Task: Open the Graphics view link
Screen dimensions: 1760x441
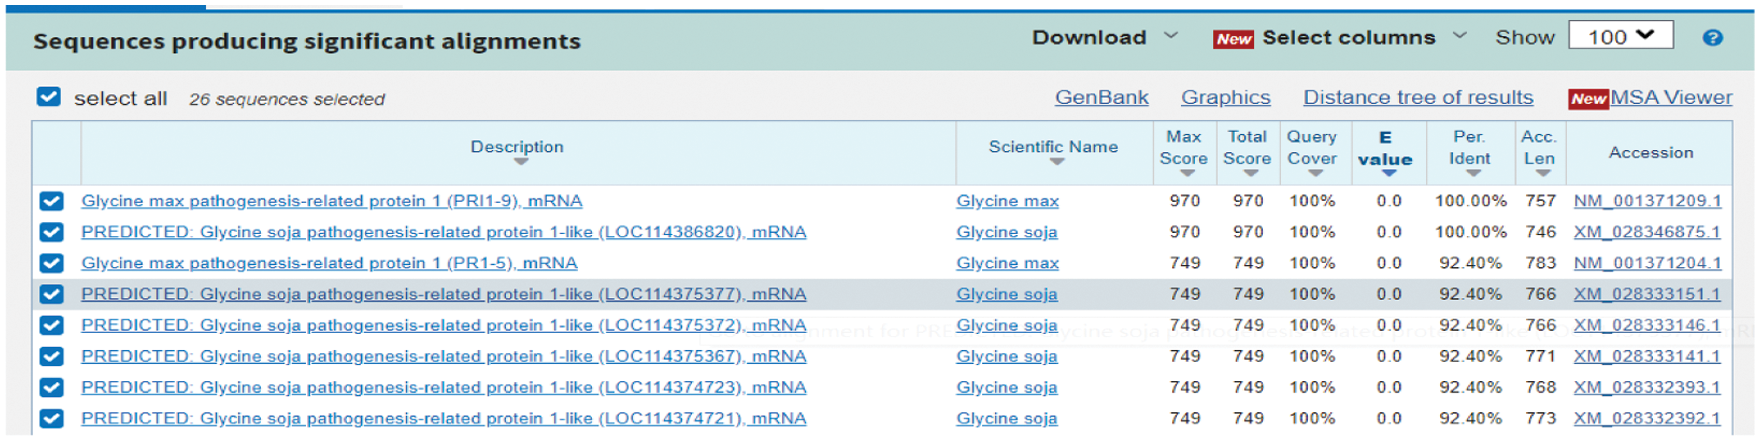Action: (1225, 97)
